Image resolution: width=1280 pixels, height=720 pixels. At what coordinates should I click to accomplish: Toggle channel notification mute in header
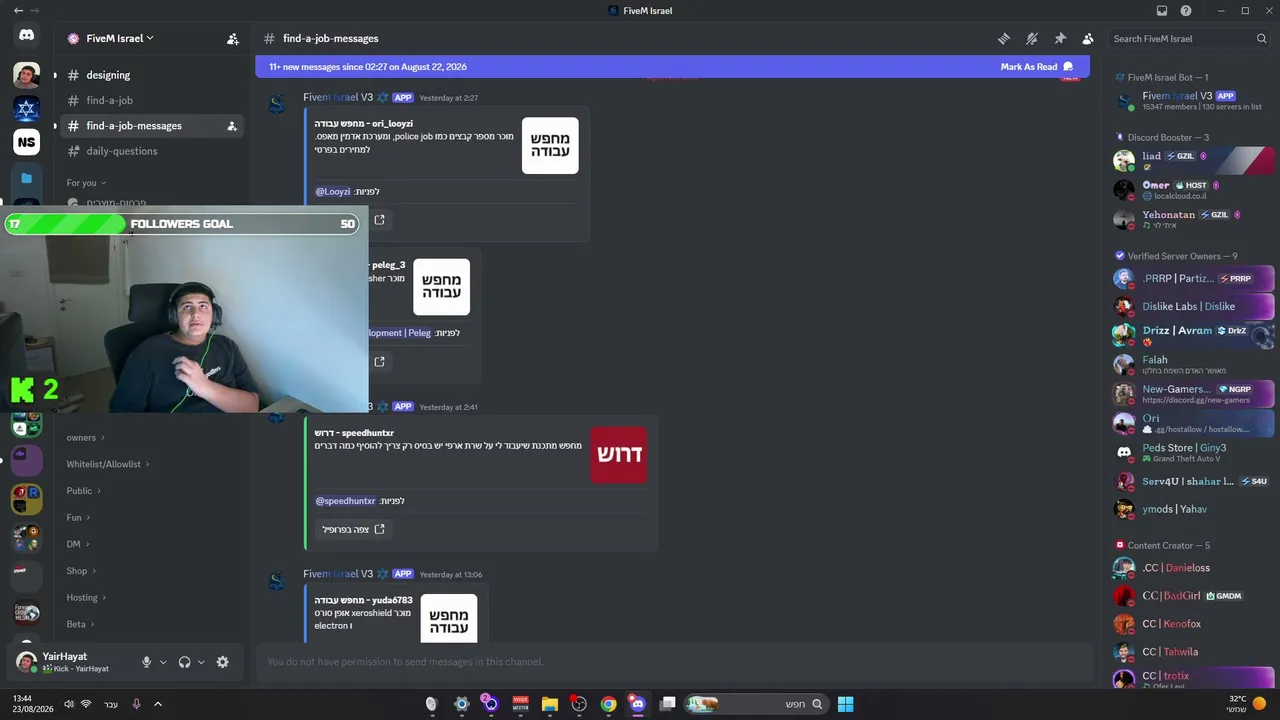click(1032, 39)
